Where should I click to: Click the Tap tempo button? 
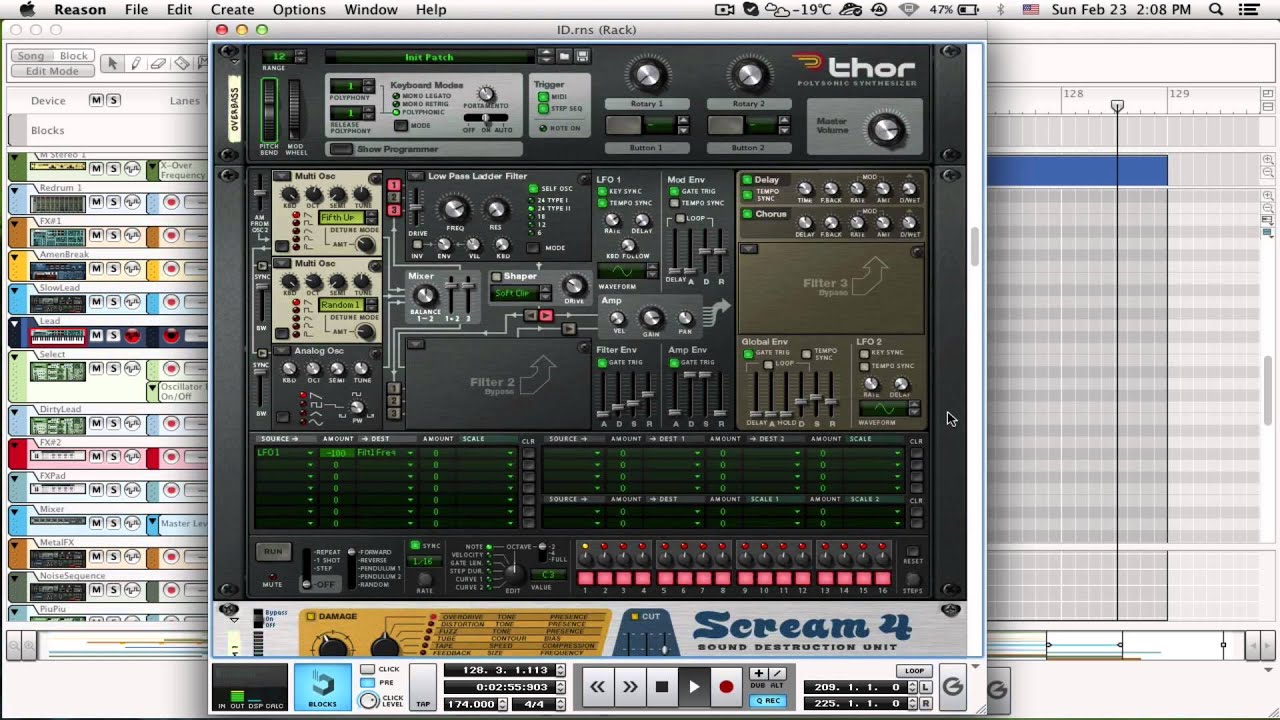tap(423, 689)
